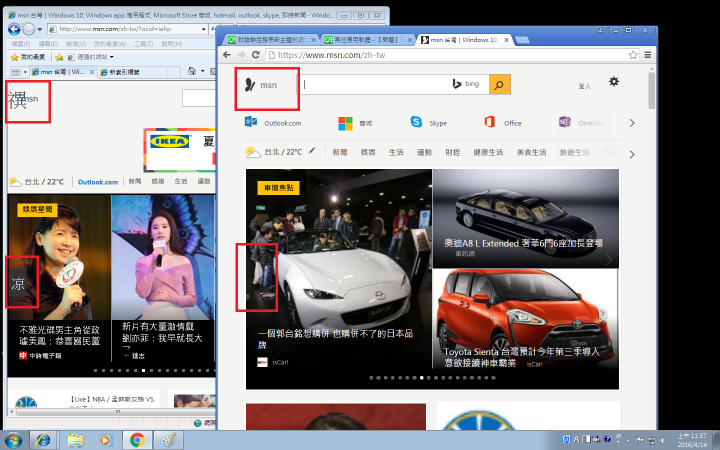
Task: Open msn settings via the gear icon
Action: click(614, 82)
